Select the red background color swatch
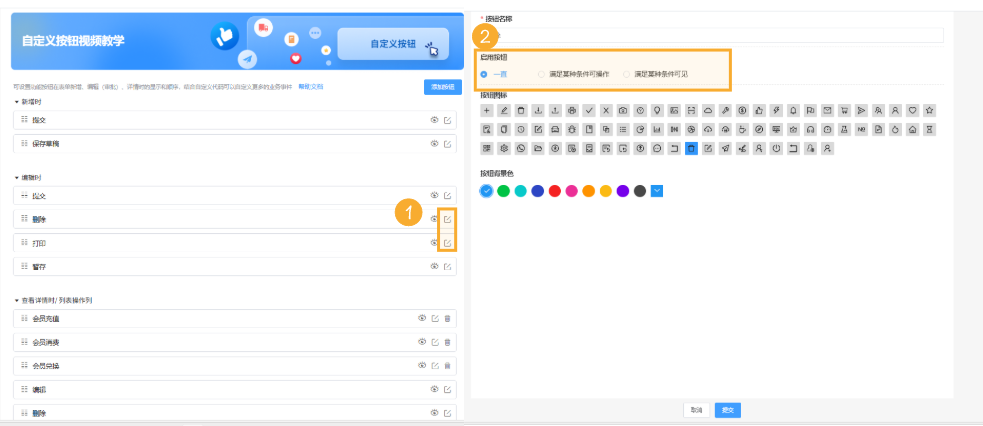 [x=554, y=191]
